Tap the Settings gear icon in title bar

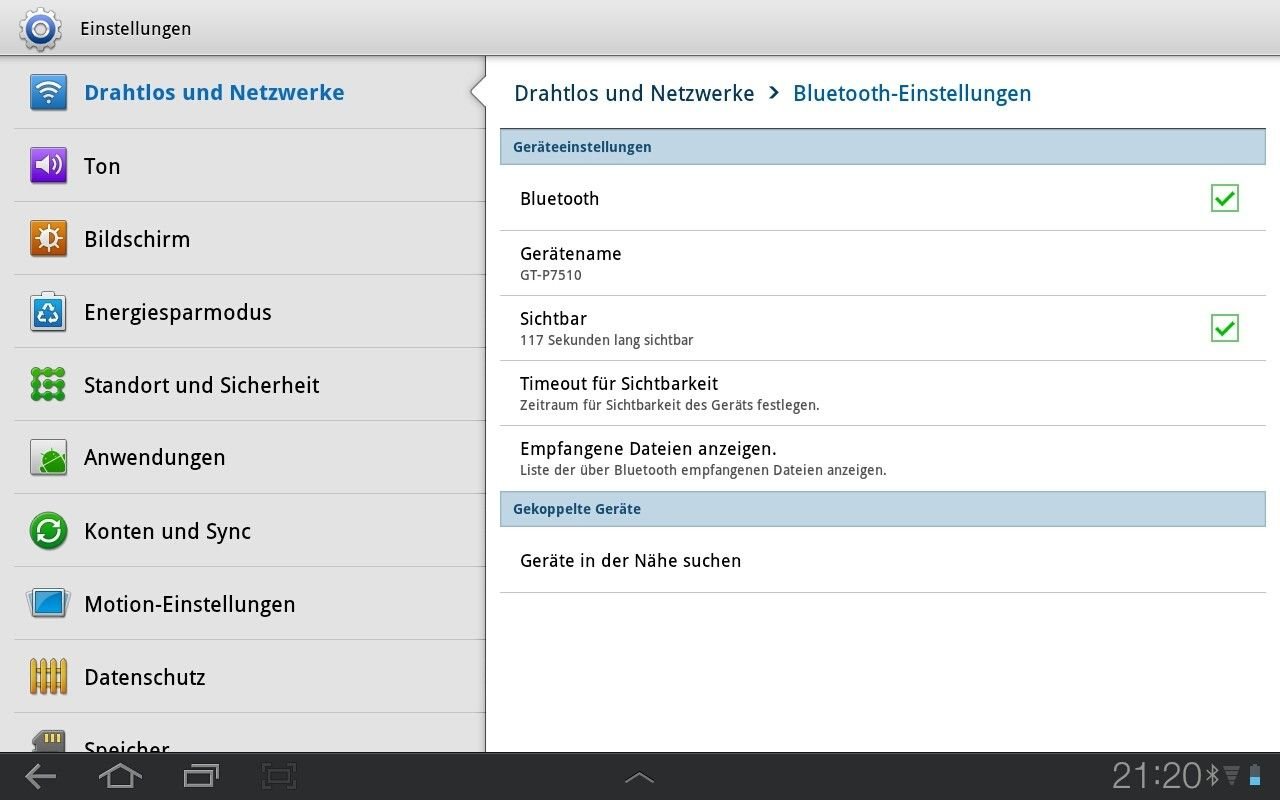pos(40,28)
